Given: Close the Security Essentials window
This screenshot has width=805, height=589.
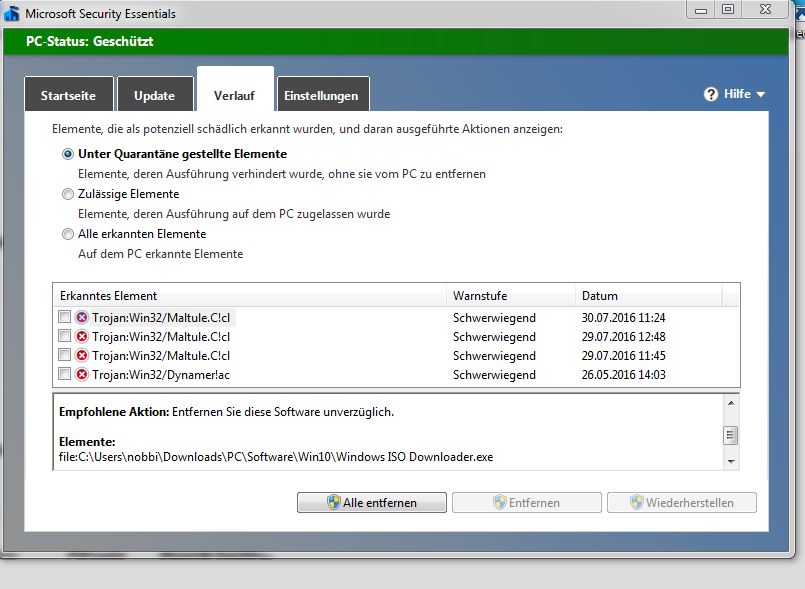Looking at the screenshot, I should [x=765, y=9].
